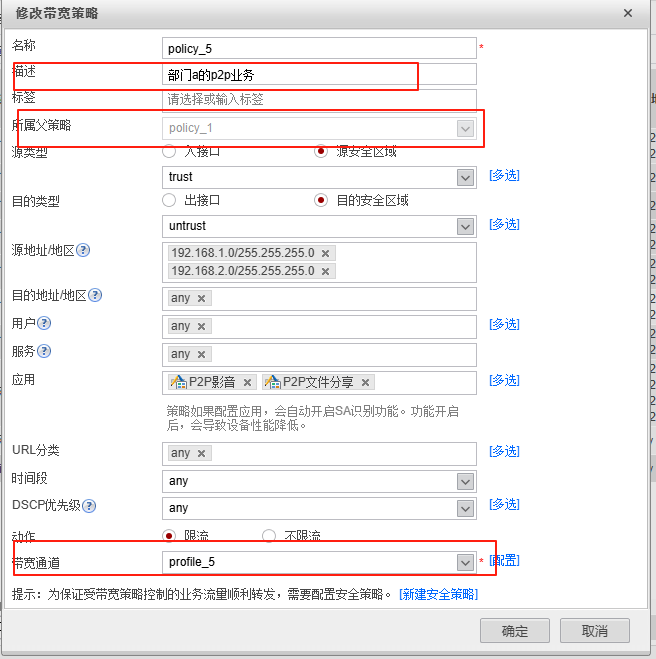Image resolution: width=656 pixels, height=659 pixels.
Task: Remove any tag from 服务 field
Action: click(x=201, y=355)
